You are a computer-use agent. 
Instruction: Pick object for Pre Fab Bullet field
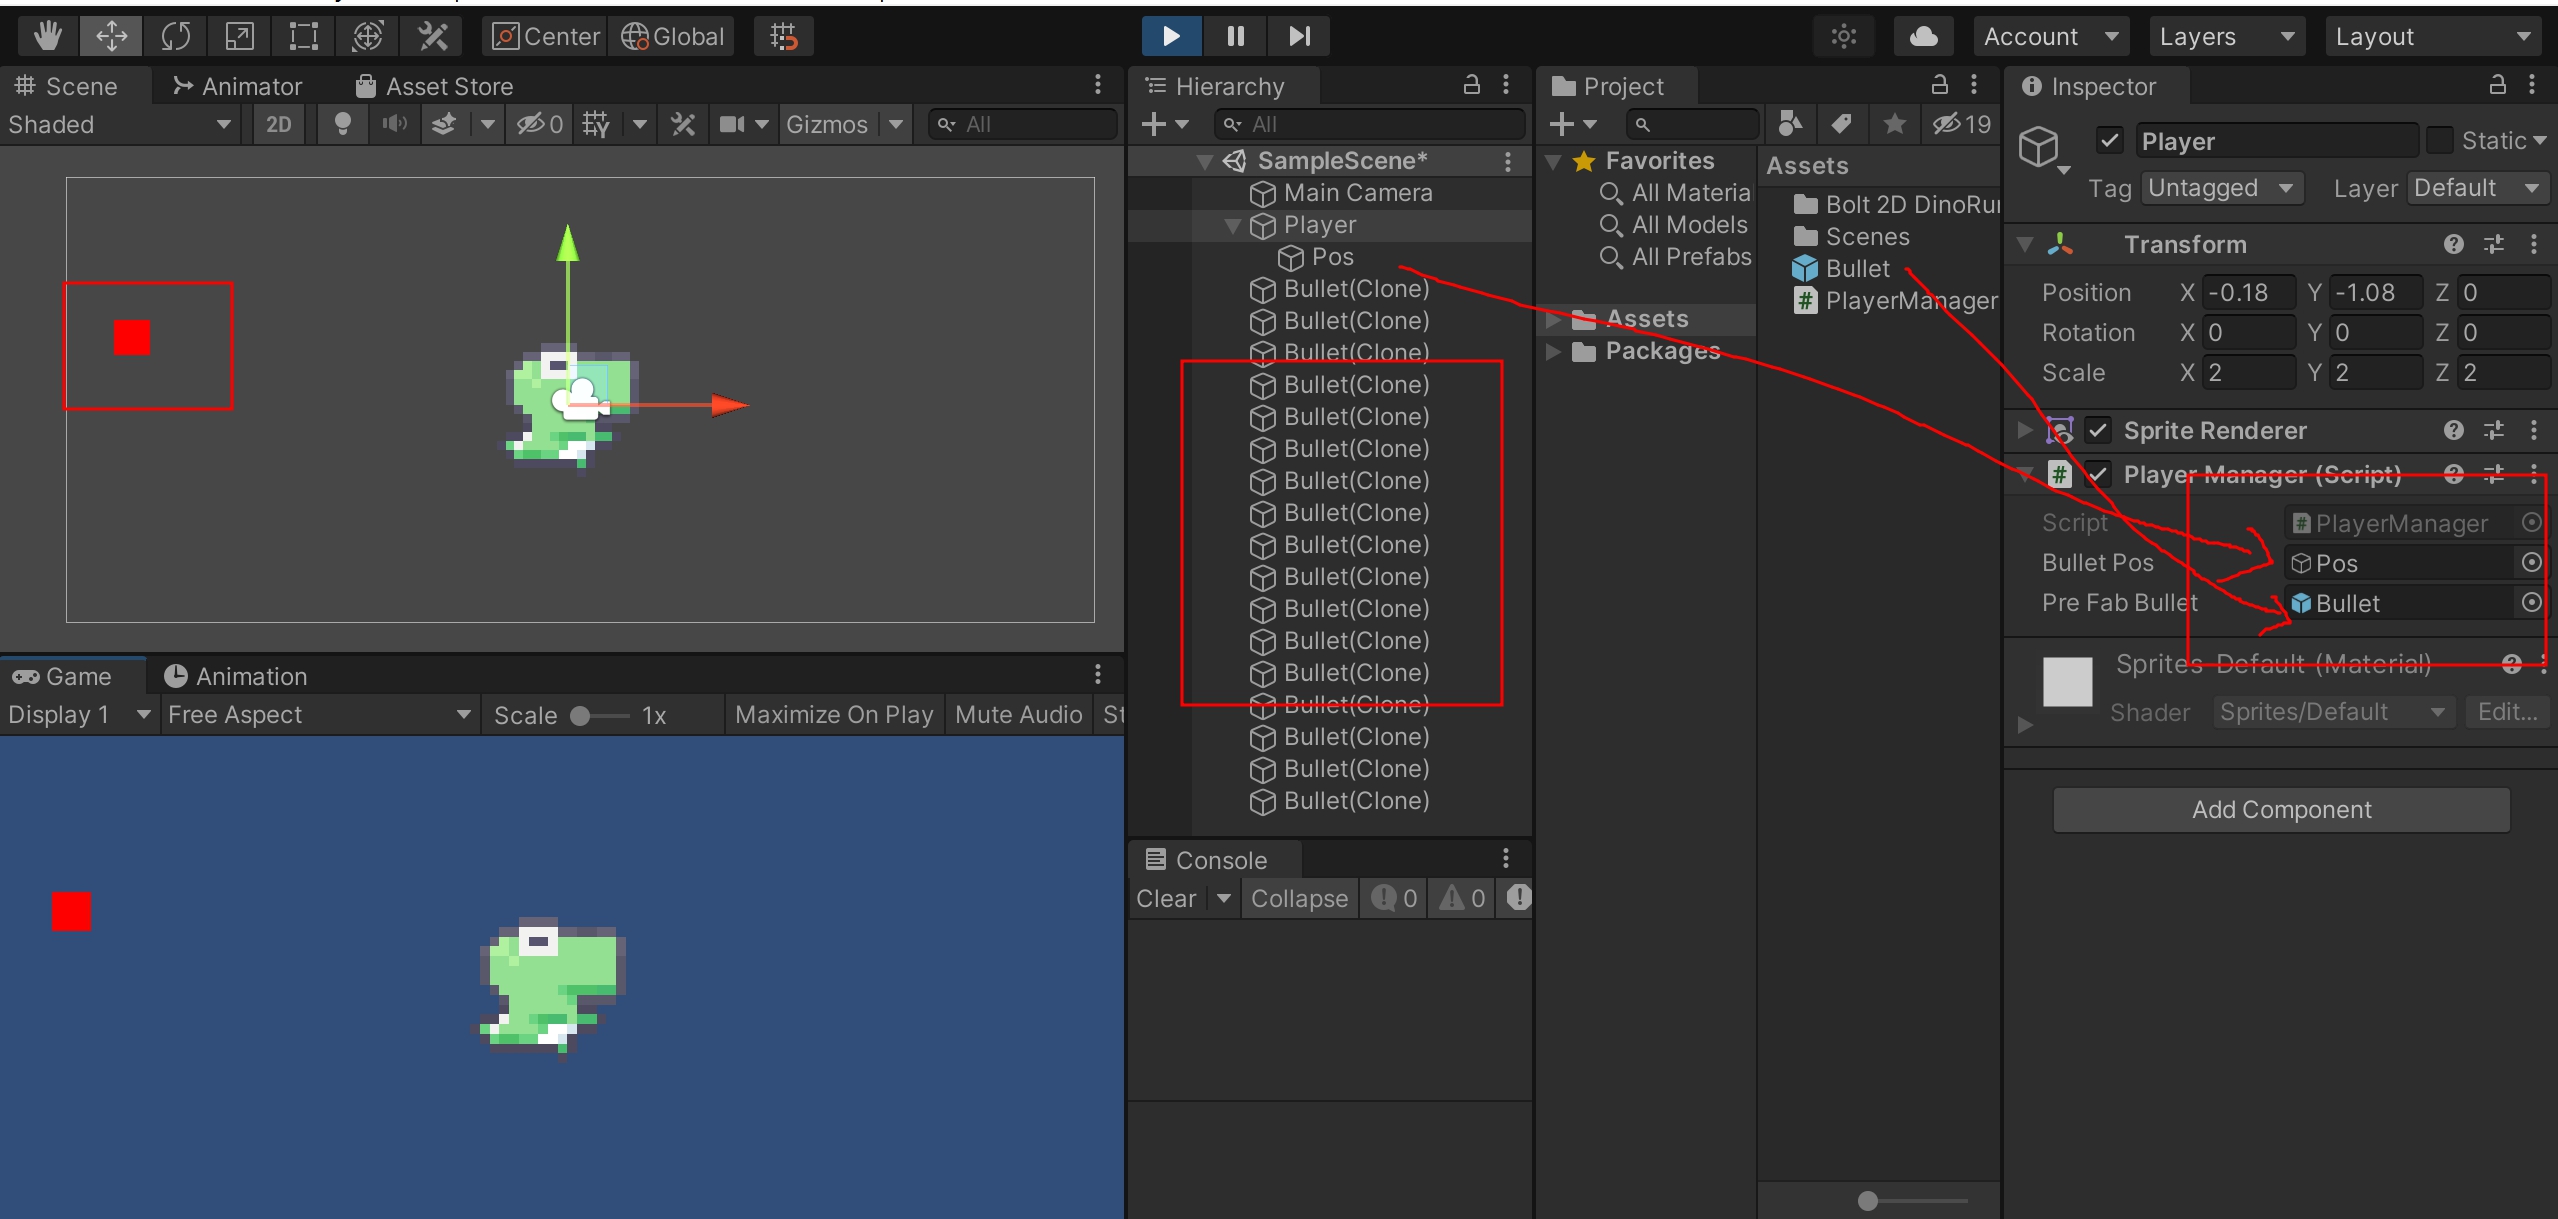(x=2531, y=603)
